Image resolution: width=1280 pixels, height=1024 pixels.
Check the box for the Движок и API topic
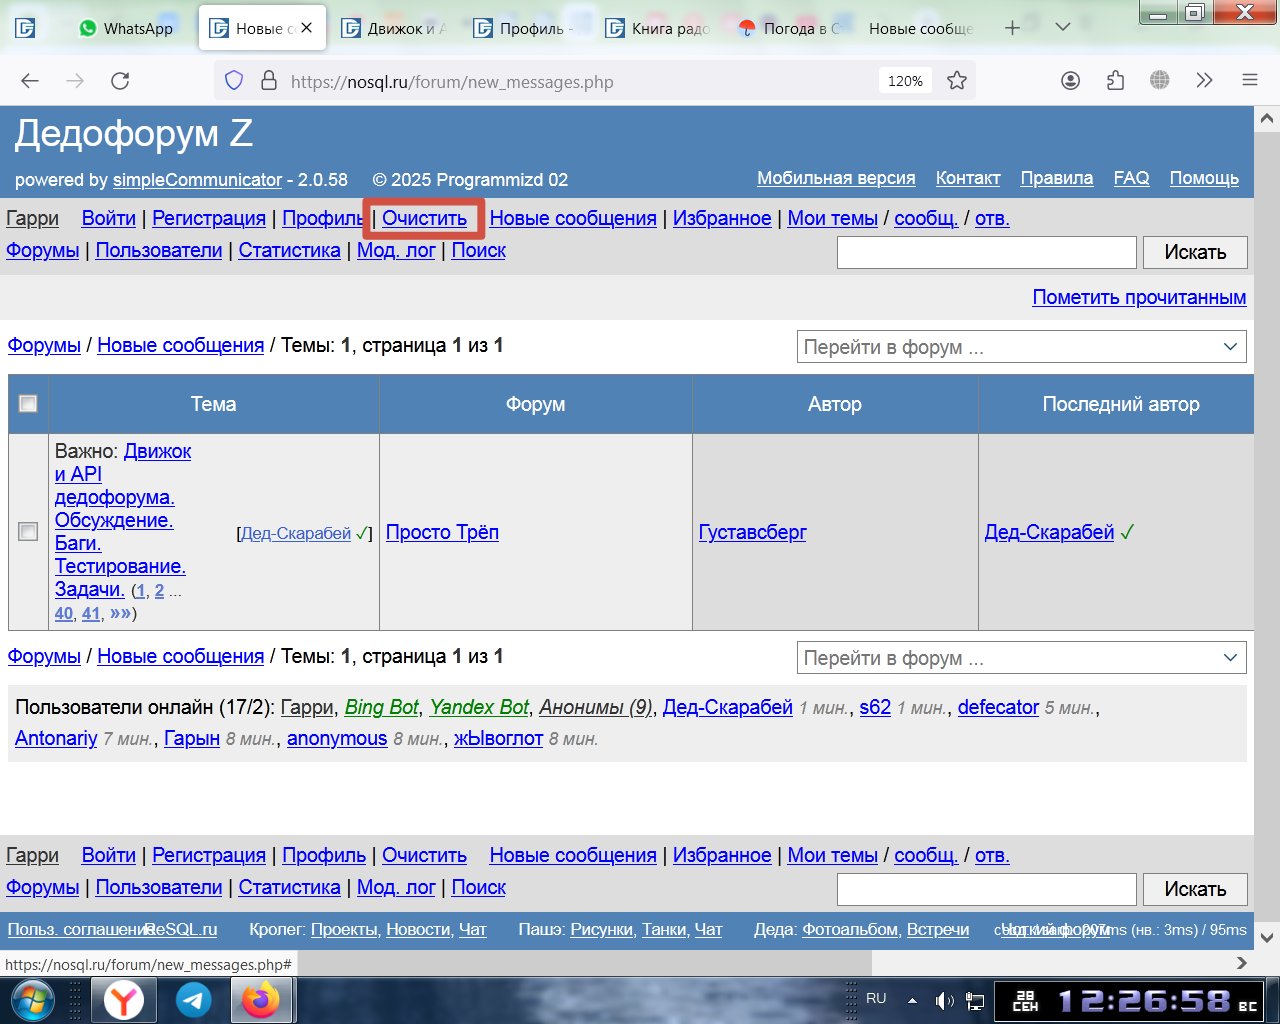28,532
